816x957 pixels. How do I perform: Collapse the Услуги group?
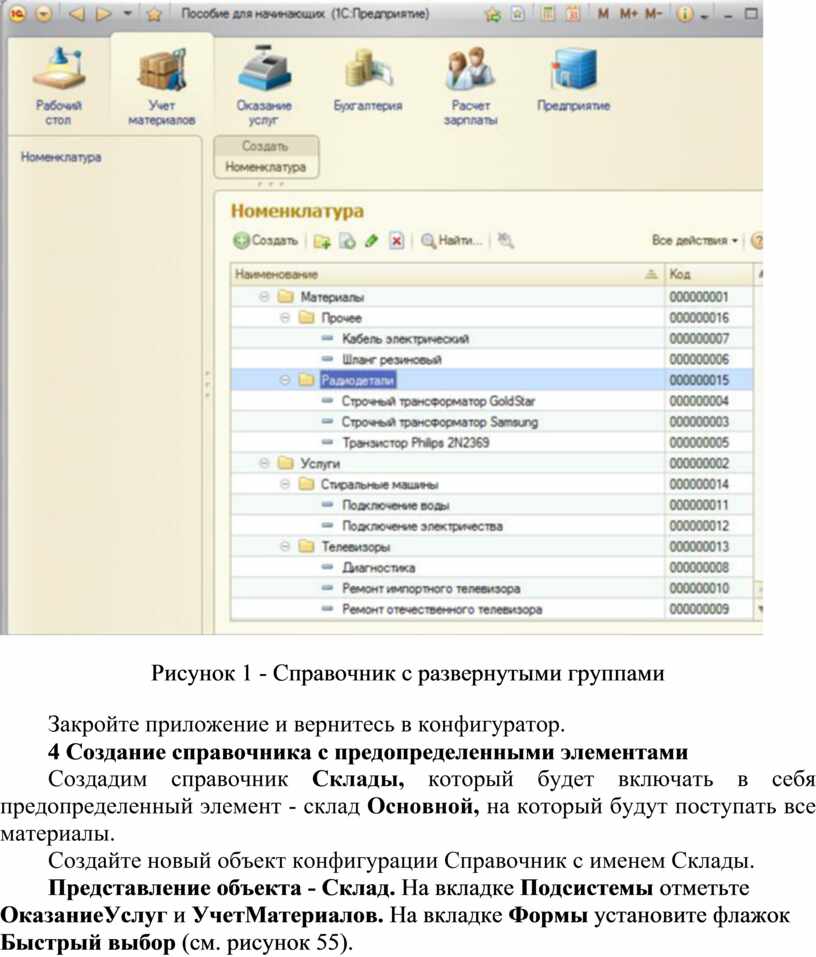click(264, 463)
